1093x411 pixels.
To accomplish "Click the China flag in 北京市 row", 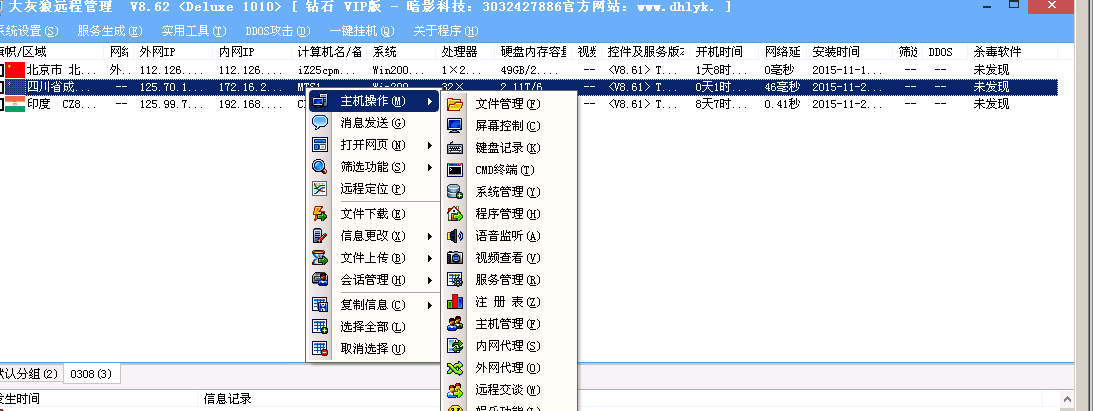I will click(x=16, y=70).
